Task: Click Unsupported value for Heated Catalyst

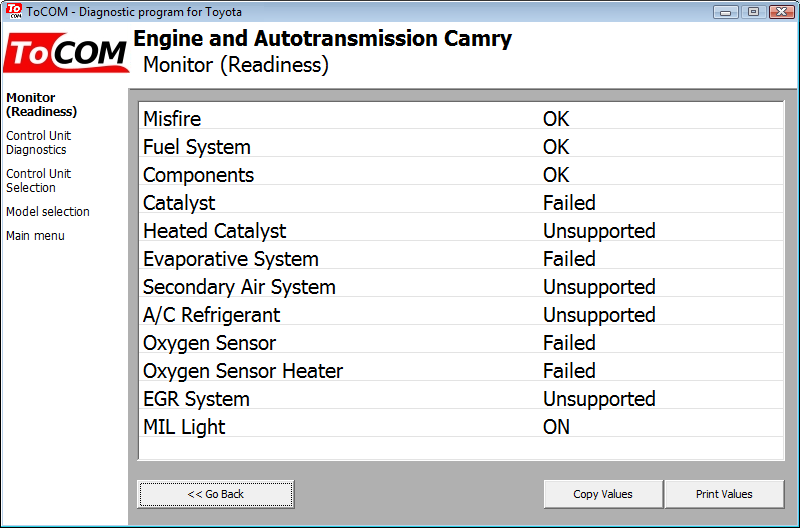Action: tap(599, 231)
